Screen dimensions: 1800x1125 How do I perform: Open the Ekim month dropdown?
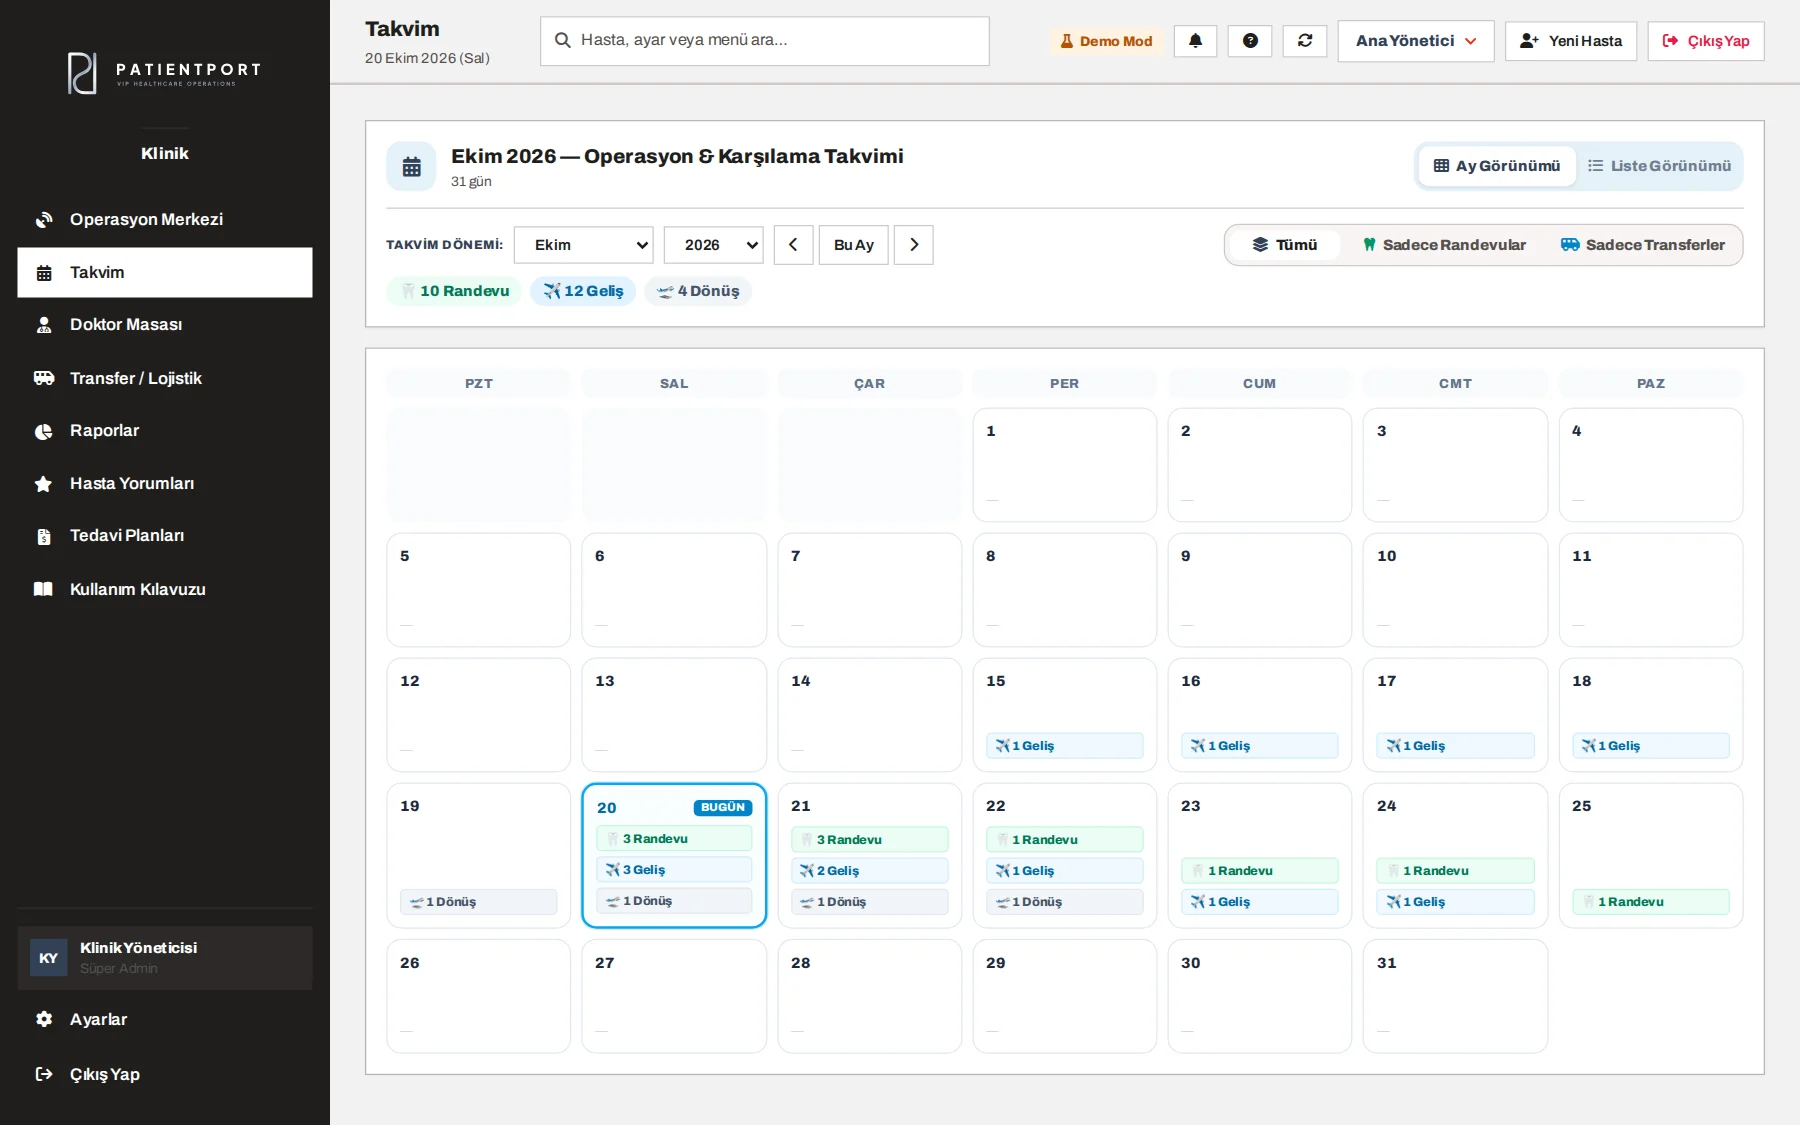click(x=584, y=245)
